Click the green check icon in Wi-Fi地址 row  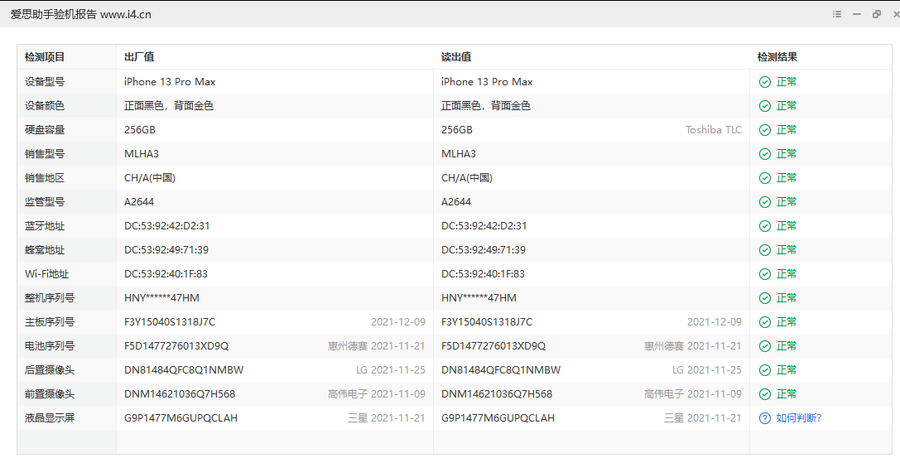coord(765,274)
